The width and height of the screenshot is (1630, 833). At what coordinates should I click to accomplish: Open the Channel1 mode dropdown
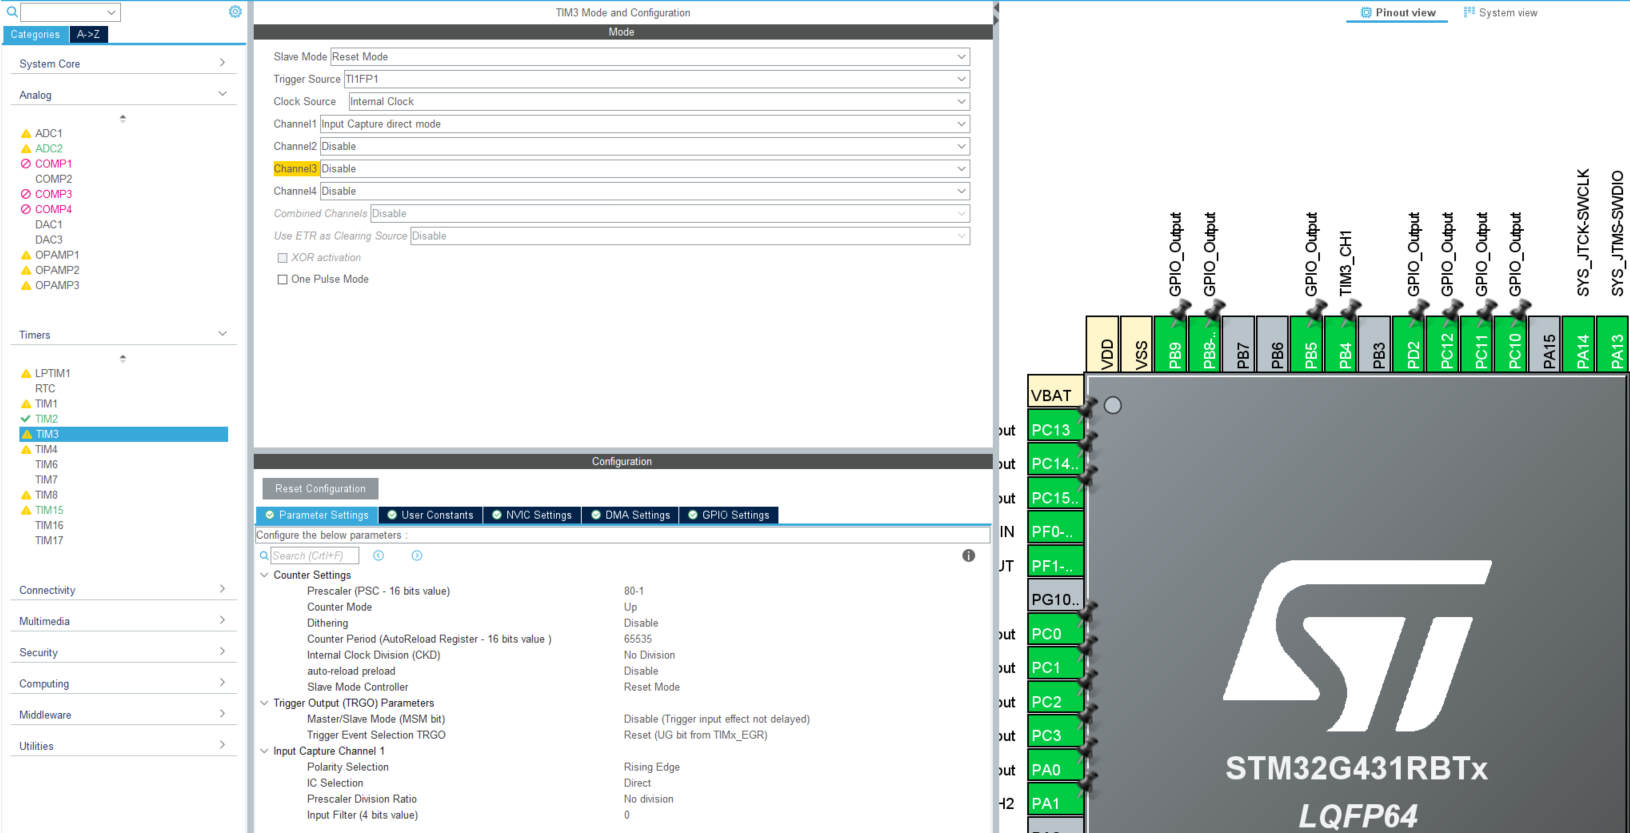pyautogui.click(x=645, y=124)
